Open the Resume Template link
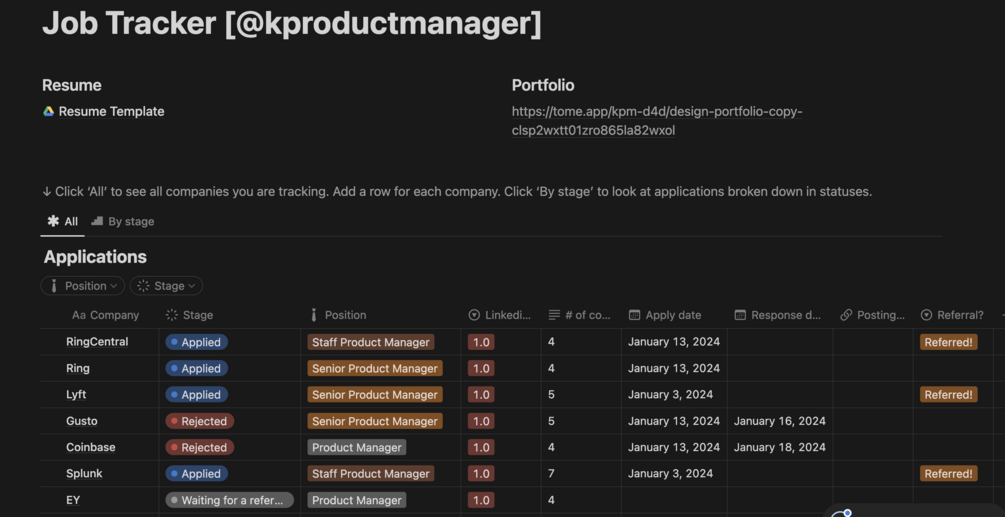The width and height of the screenshot is (1005, 517). (x=111, y=111)
